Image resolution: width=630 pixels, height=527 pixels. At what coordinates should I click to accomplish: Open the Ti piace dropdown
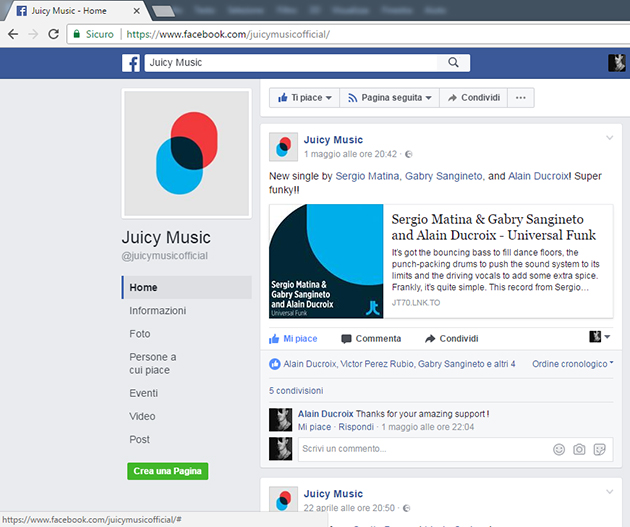305,98
